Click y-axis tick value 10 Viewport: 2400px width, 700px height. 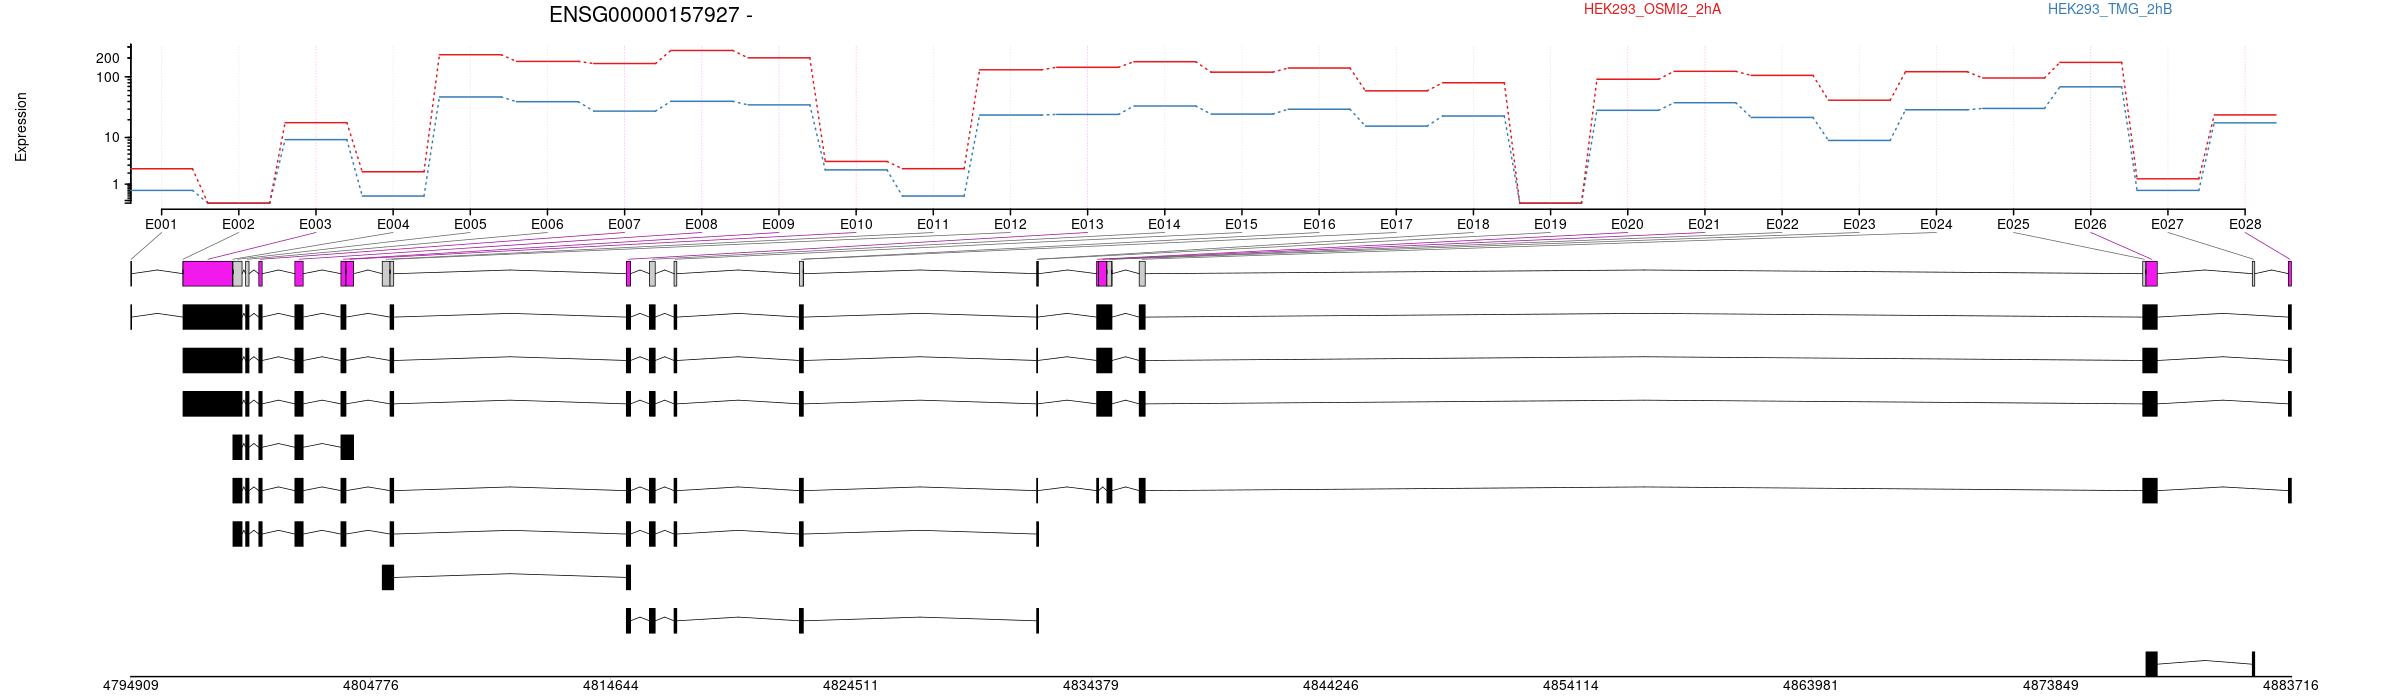pyautogui.click(x=112, y=138)
